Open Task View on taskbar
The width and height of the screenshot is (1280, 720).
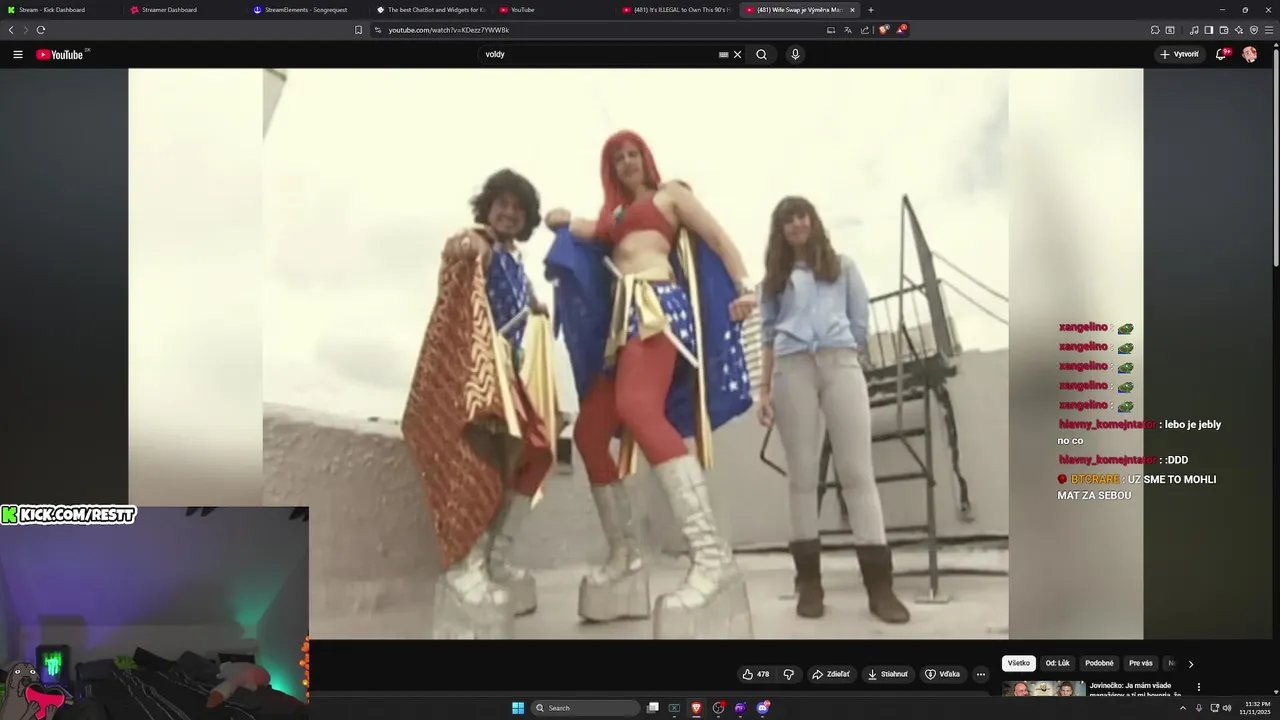click(x=652, y=708)
